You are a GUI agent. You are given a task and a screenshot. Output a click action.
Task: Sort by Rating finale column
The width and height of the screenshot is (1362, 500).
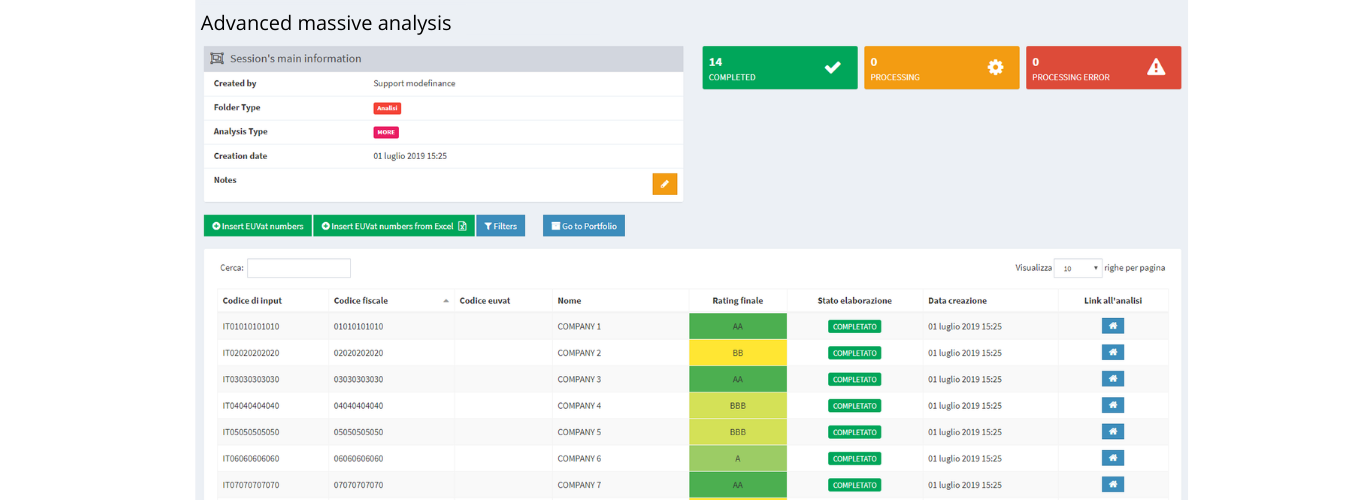tap(738, 300)
